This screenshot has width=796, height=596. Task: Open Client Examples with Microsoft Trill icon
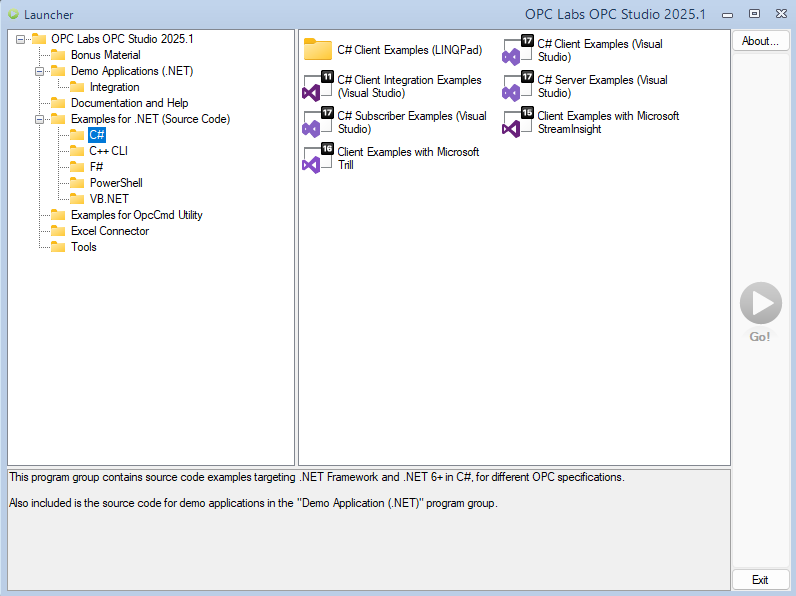(x=317, y=158)
